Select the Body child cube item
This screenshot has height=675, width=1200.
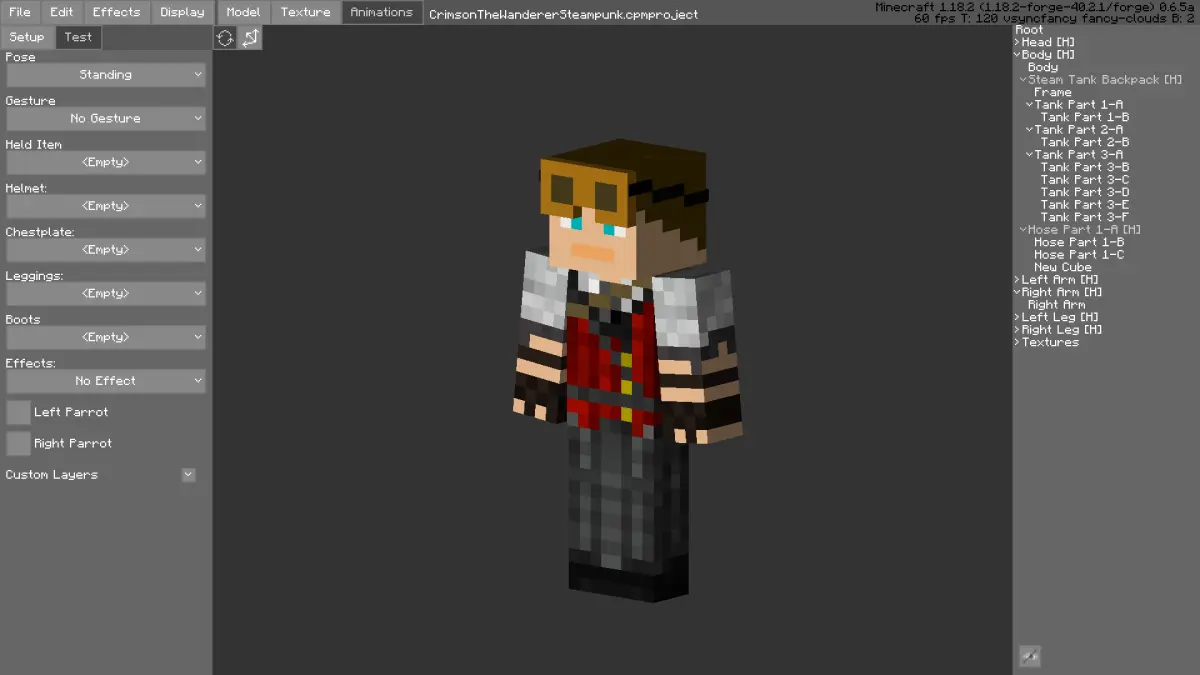1043,68
